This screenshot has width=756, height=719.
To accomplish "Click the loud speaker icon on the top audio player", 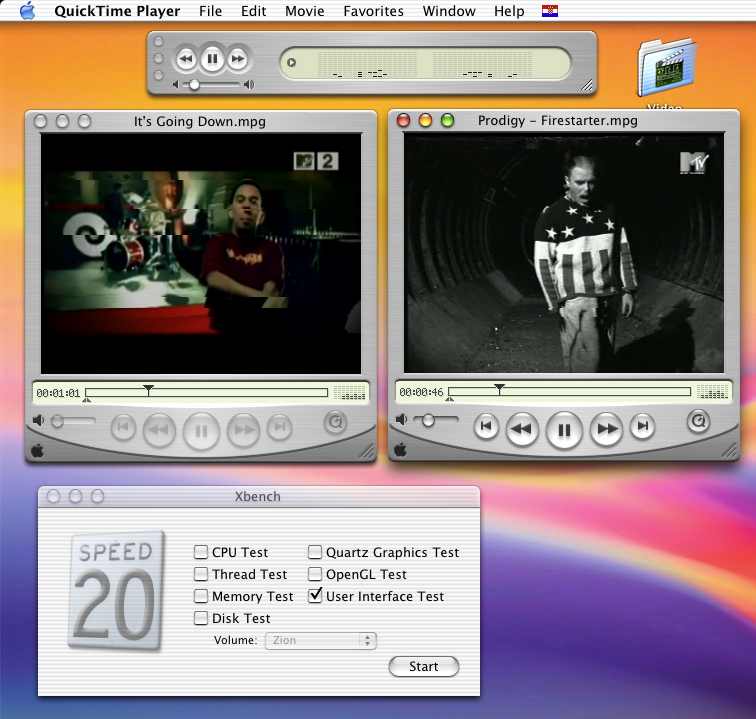I will (x=249, y=84).
